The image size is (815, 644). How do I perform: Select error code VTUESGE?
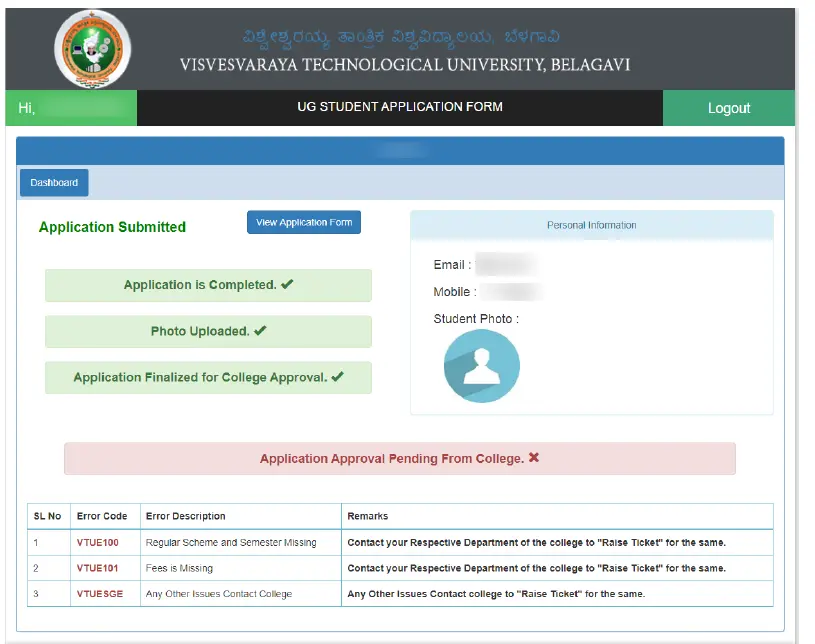[x=100, y=594]
